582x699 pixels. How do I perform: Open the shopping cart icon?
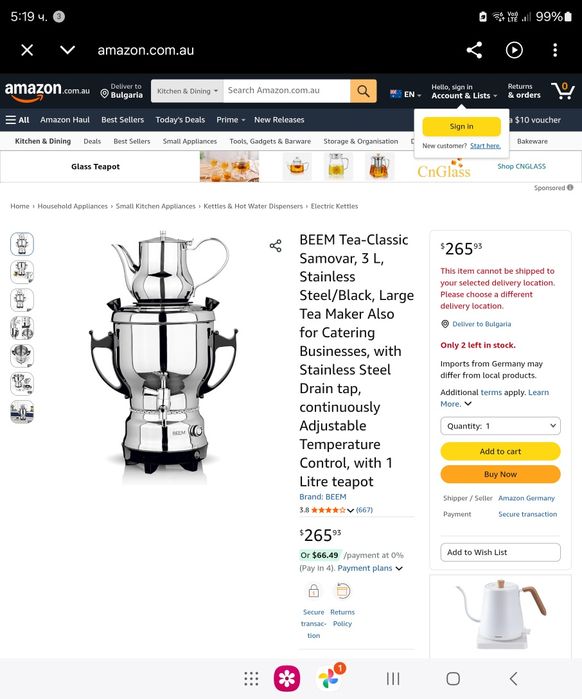pos(563,90)
